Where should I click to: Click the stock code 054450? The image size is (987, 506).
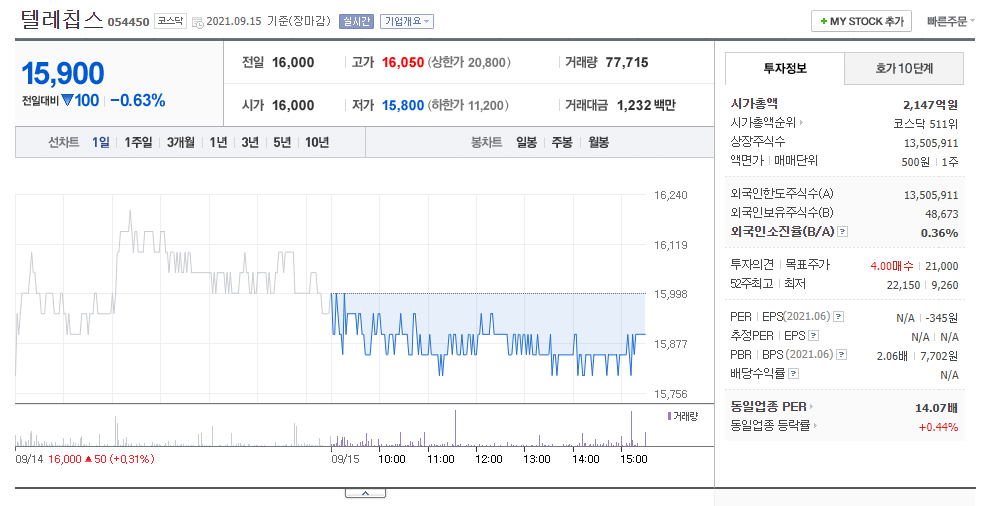point(128,22)
